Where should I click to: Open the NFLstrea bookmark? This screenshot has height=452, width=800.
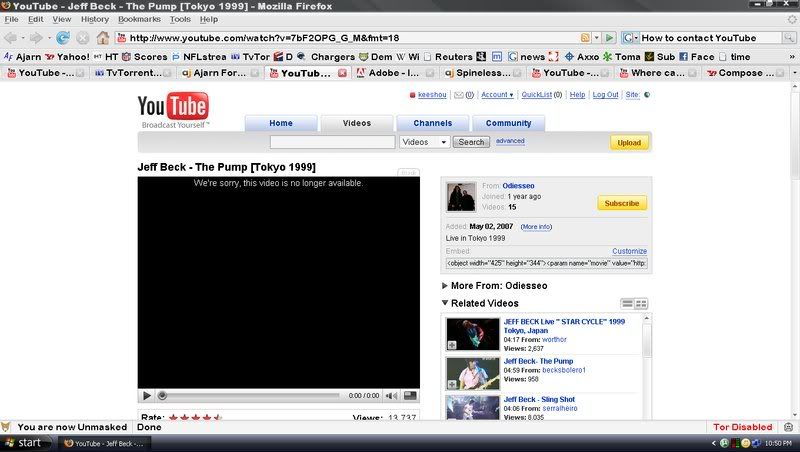pyautogui.click(x=199, y=57)
